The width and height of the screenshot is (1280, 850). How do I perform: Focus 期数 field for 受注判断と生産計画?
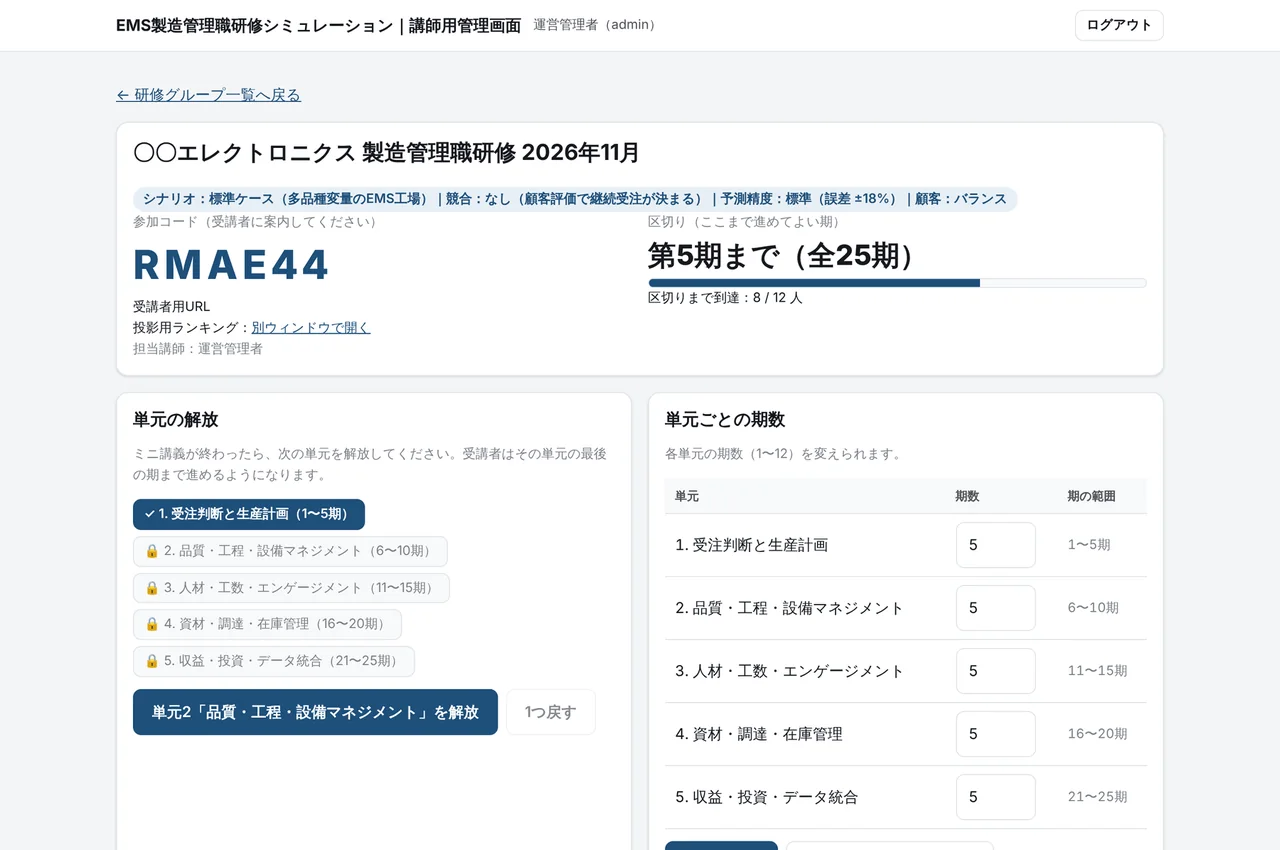pyautogui.click(x=996, y=545)
